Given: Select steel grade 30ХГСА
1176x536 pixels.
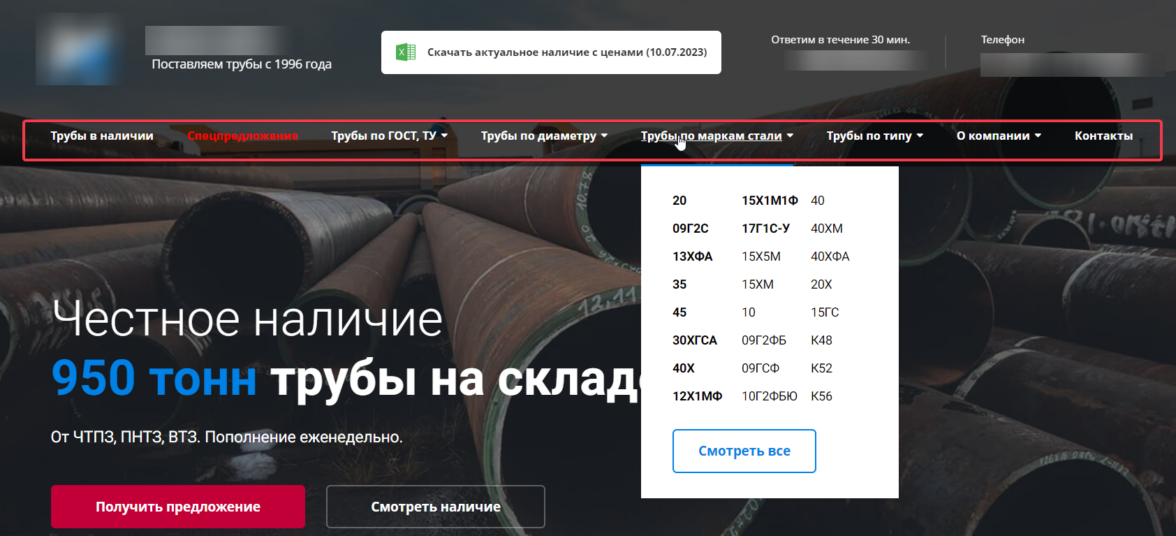Looking at the screenshot, I should click(x=695, y=340).
